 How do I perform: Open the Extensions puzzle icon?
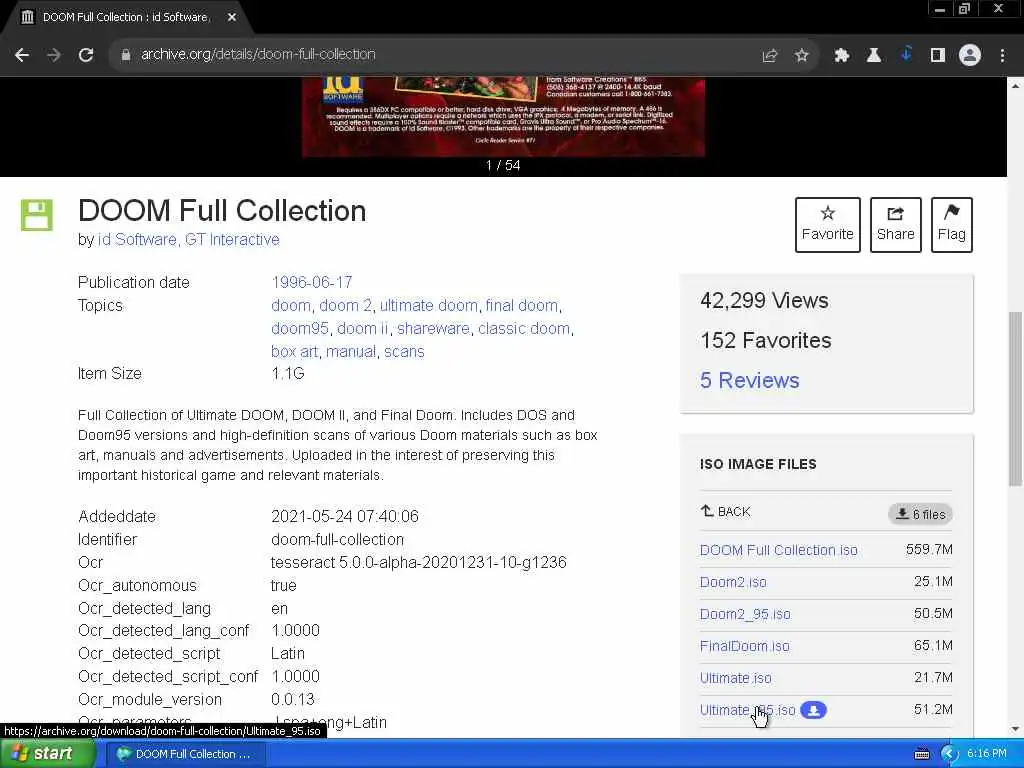[842, 56]
